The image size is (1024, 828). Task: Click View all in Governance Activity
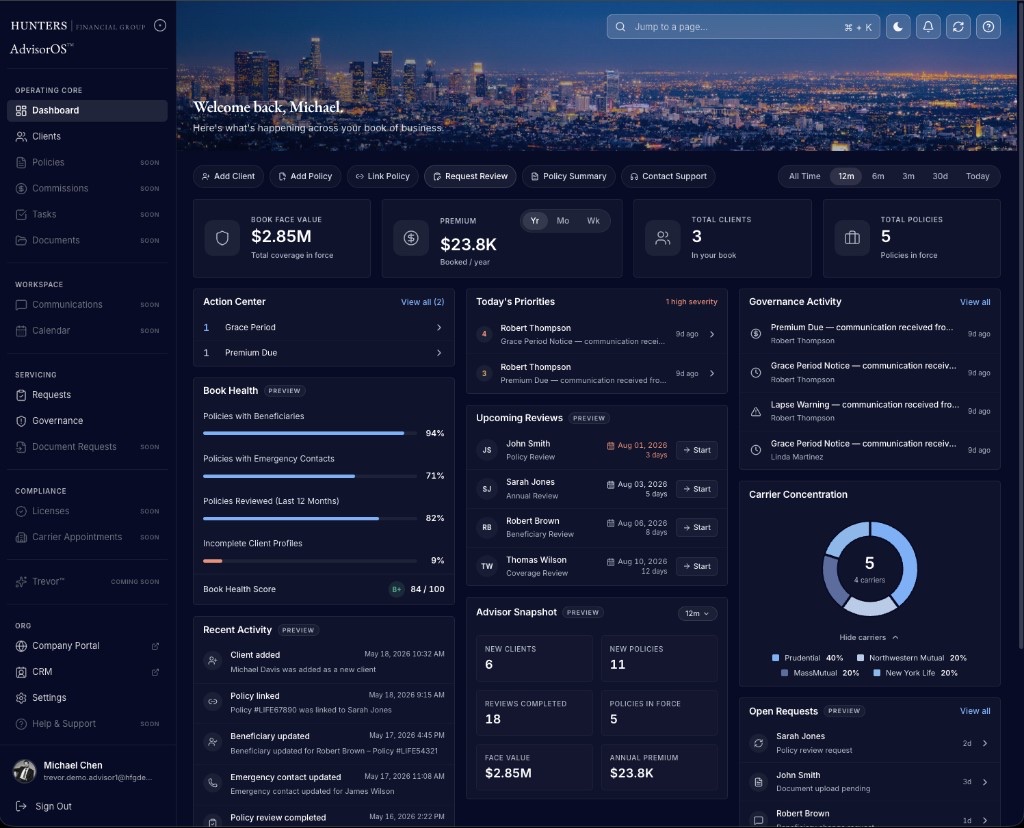click(974, 302)
